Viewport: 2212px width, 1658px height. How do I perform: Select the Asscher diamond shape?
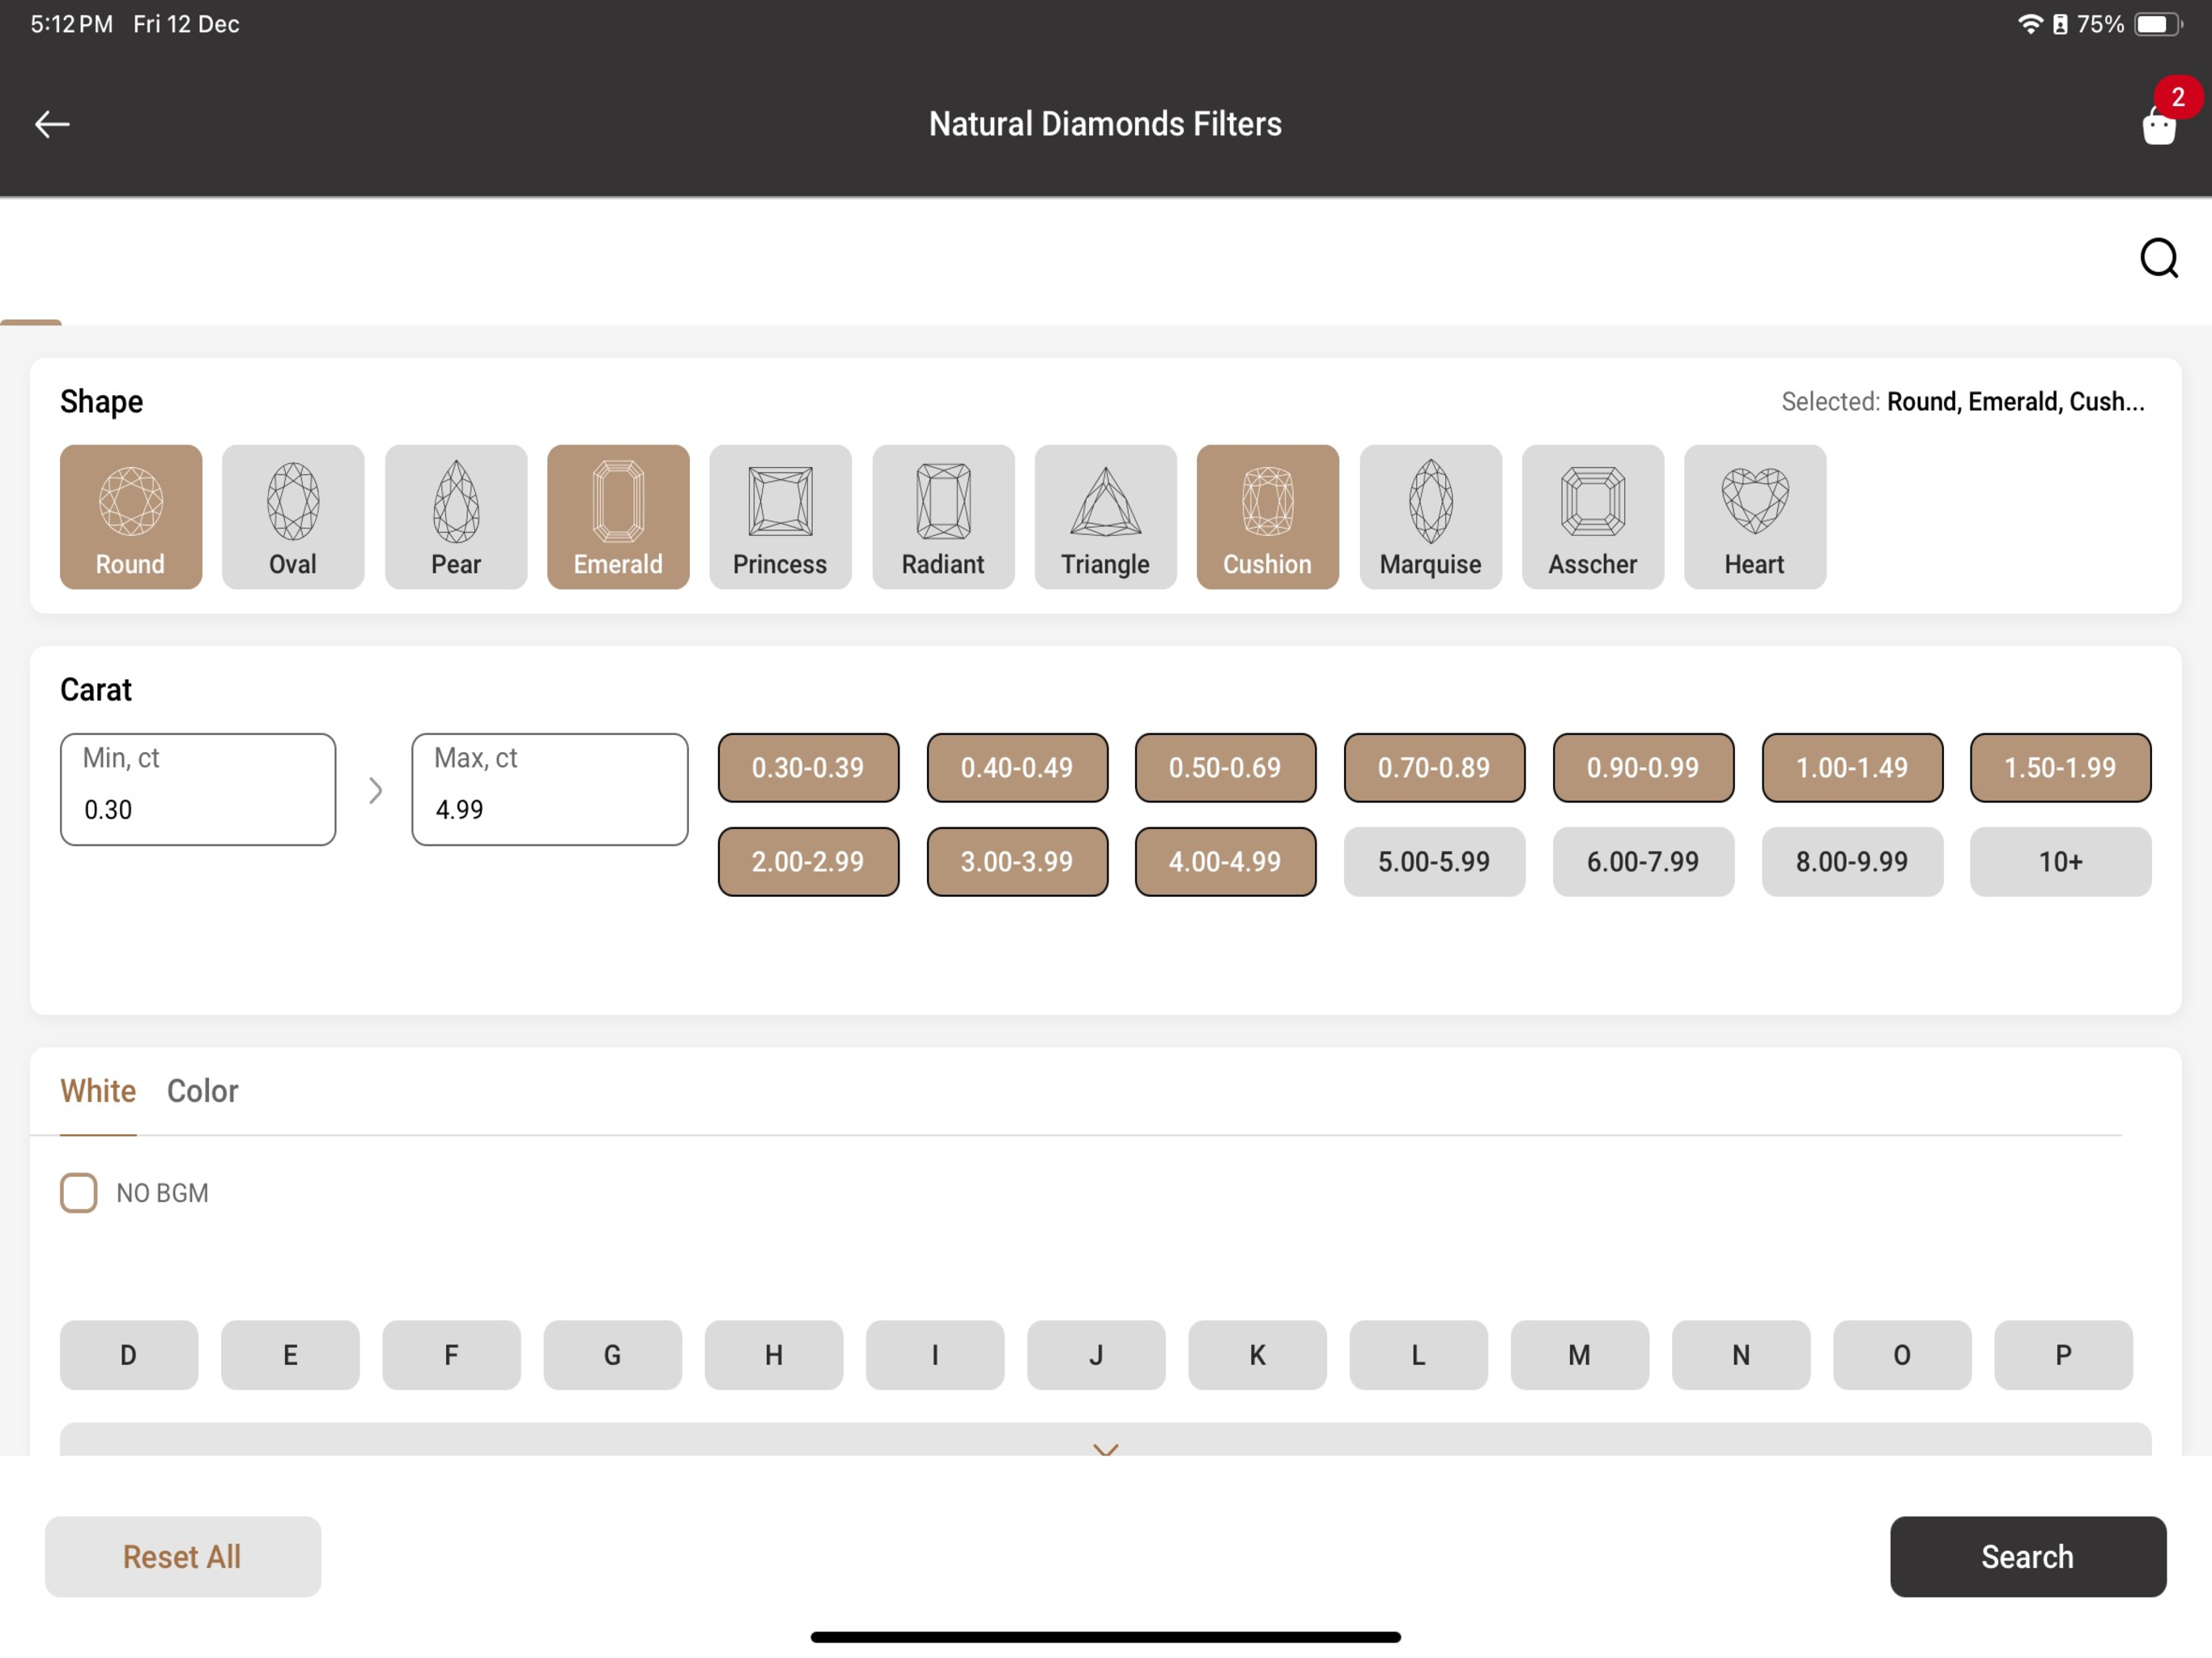tap(1592, 516)
